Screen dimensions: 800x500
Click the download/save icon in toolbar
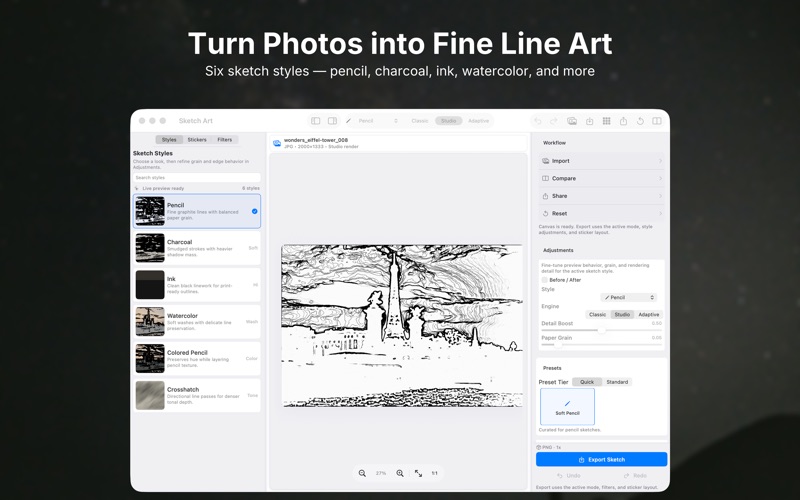click(x=589, y=121)
